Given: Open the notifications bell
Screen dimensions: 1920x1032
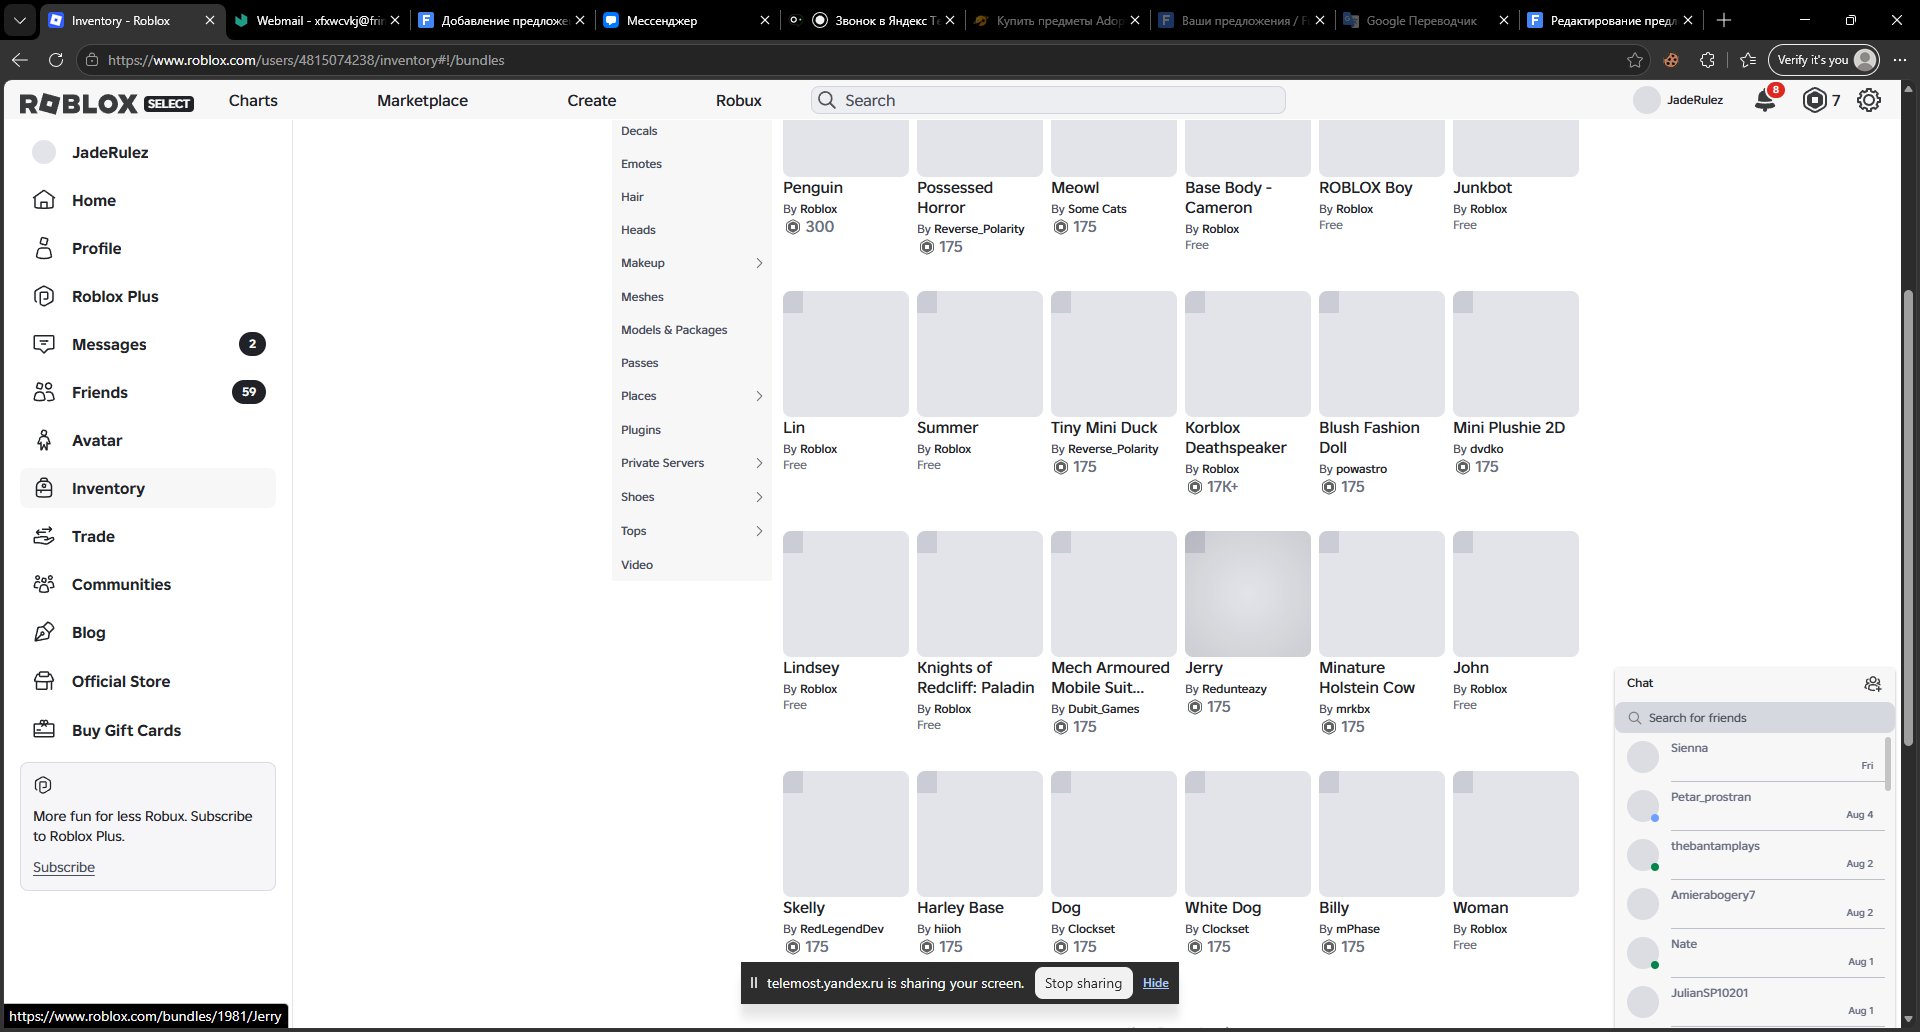Looking at the screenshot, I should pyautogui.click(x=1766, y=100).
